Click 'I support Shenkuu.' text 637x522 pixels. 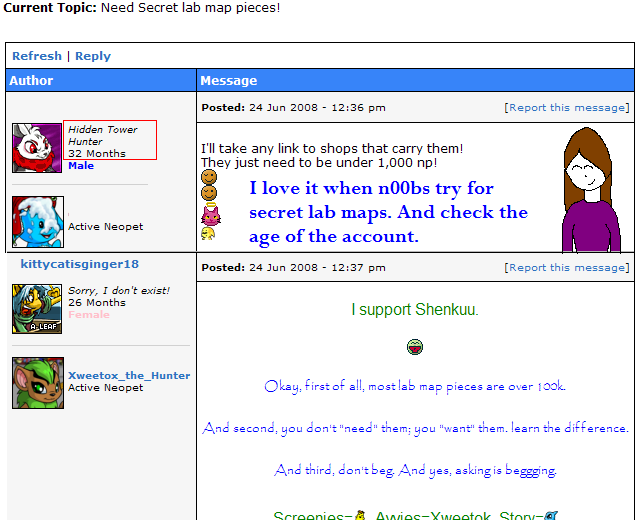[415, 310]
